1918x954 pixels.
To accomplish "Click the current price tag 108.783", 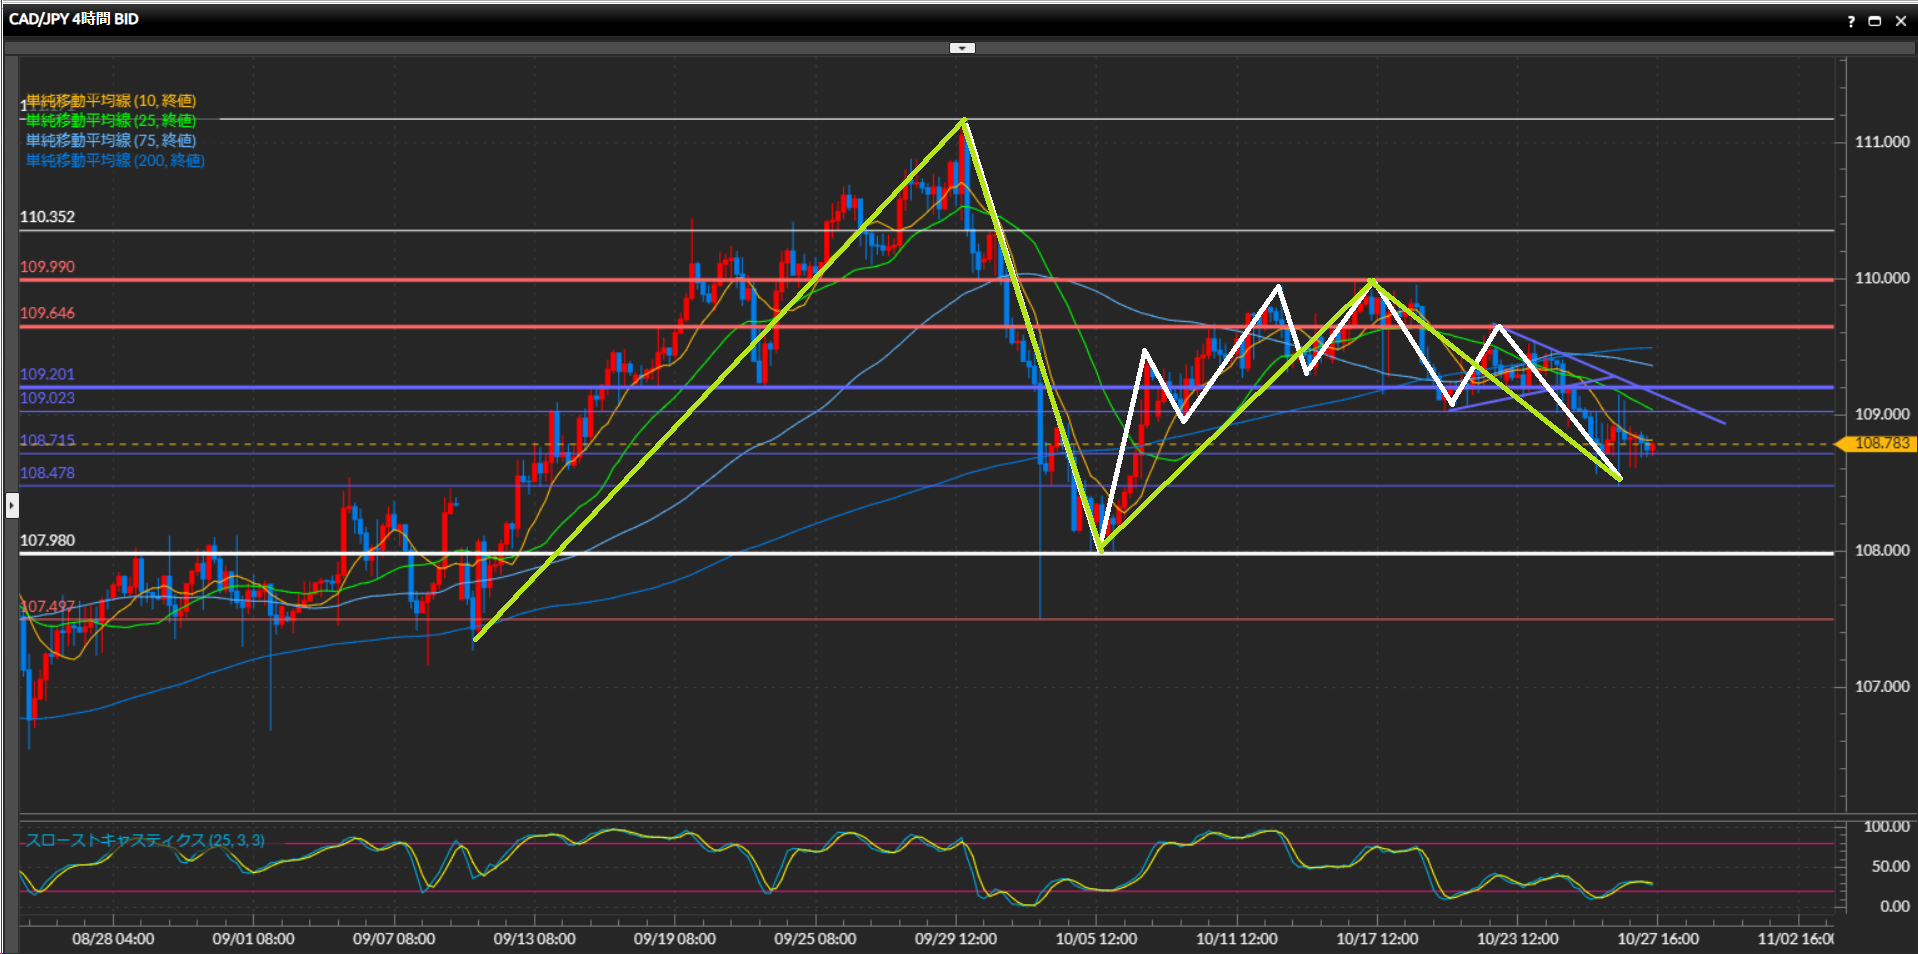I will click(1881, 443).
